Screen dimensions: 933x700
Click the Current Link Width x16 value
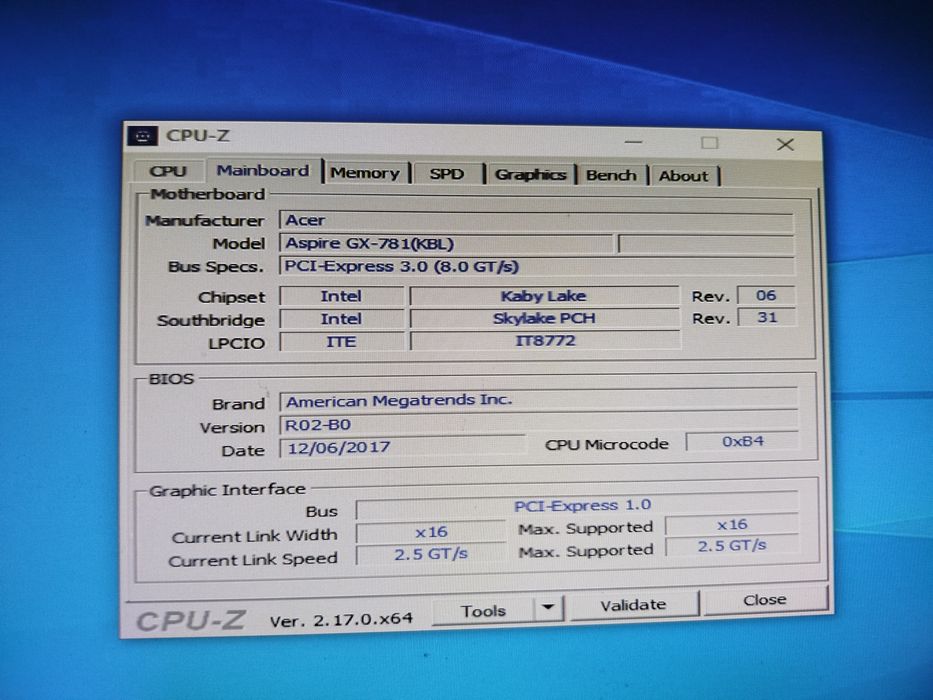[431, 532]
